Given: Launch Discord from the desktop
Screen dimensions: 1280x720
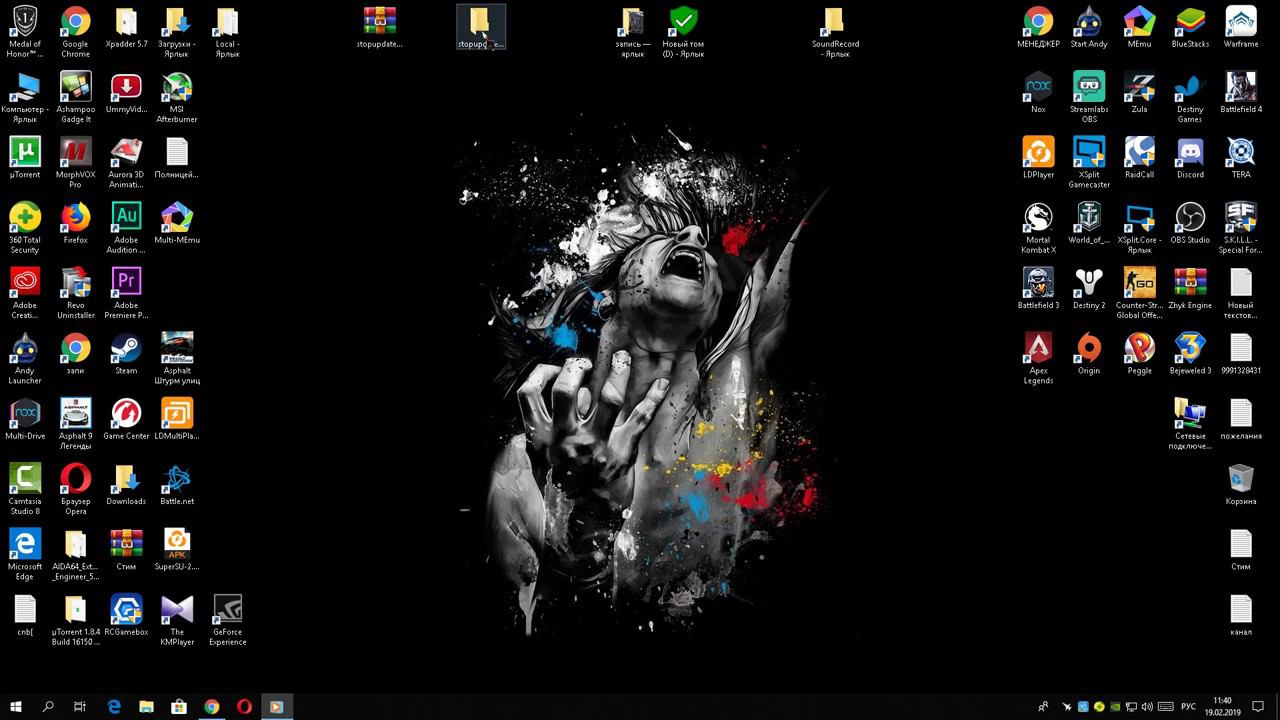Looking at the screenshot, I should tap(1190, 157).
